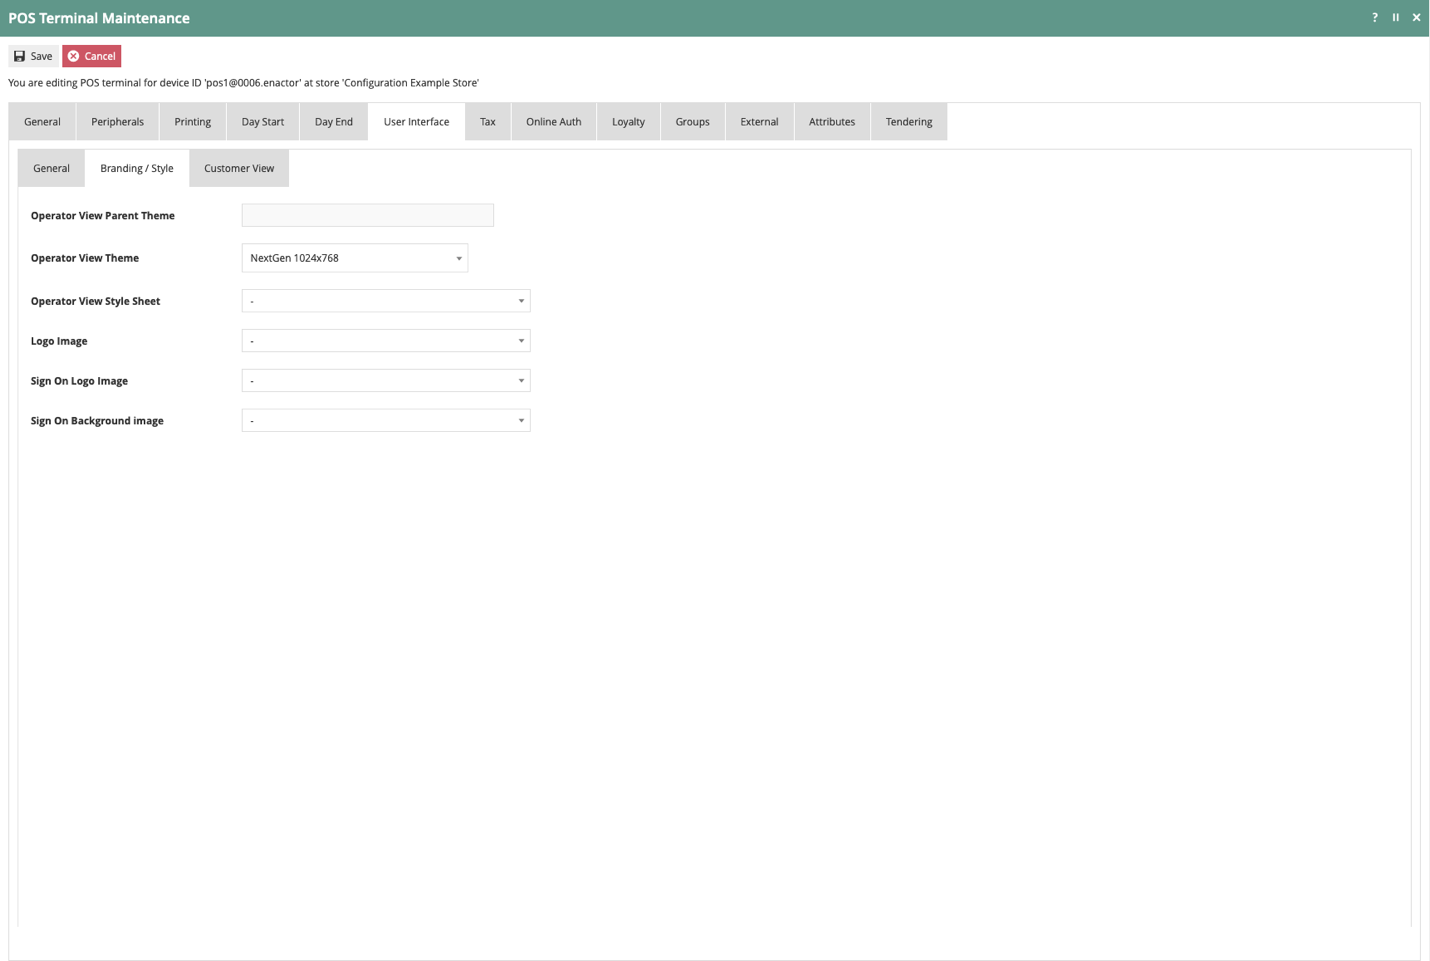
Task: Open the Printing tab
Action: (192, 122)
